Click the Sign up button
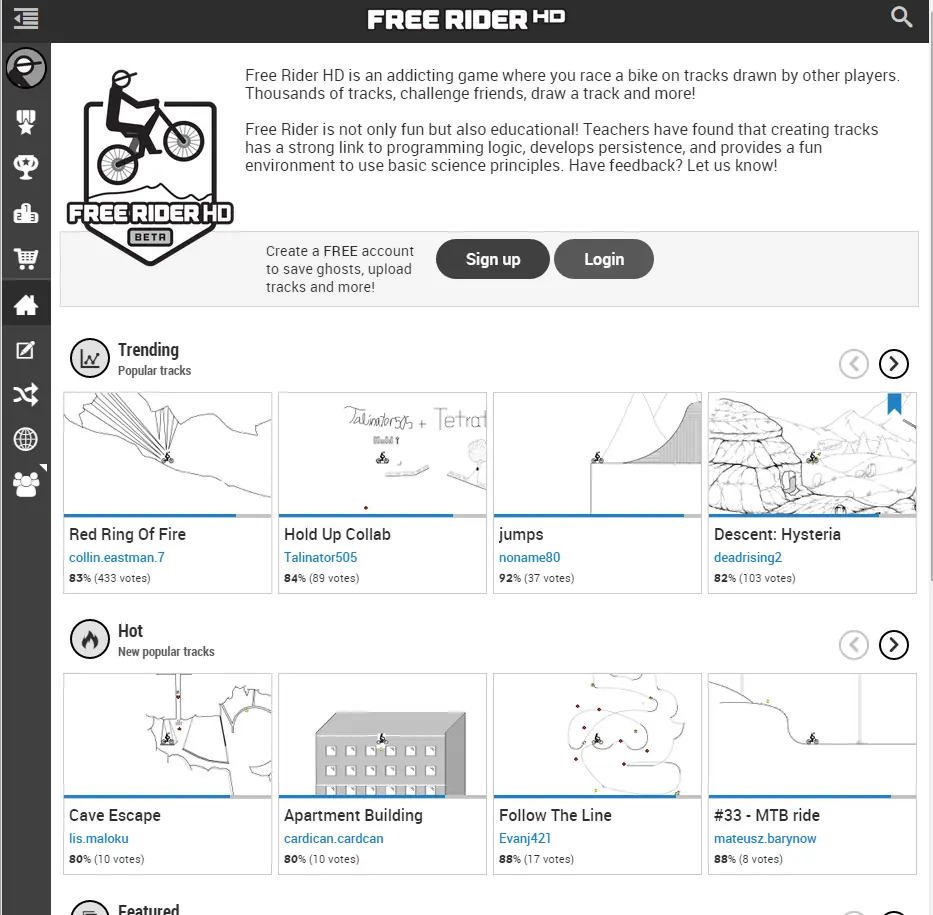Viewport: 933px width, 915px height. click(x=492, y=259)
